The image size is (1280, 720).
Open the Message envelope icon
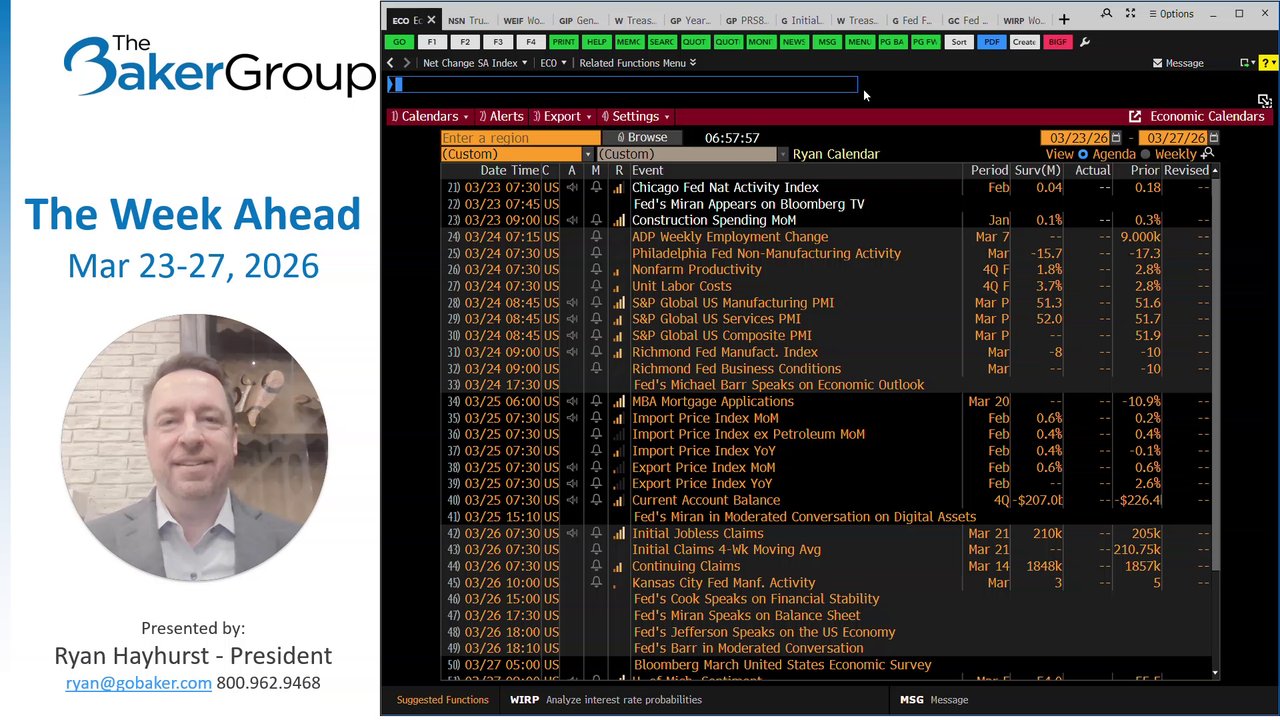tap(1158, 63)
